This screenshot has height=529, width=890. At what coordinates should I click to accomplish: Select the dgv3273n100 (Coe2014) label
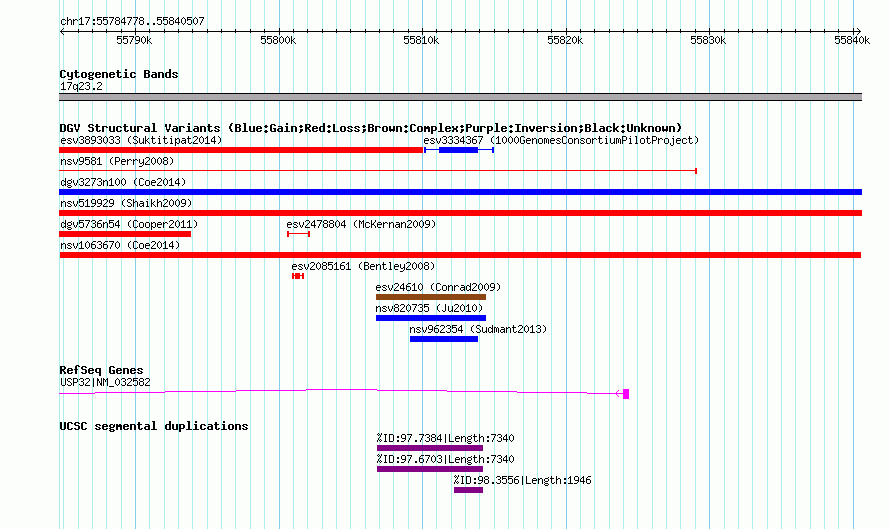click(123, 182)
